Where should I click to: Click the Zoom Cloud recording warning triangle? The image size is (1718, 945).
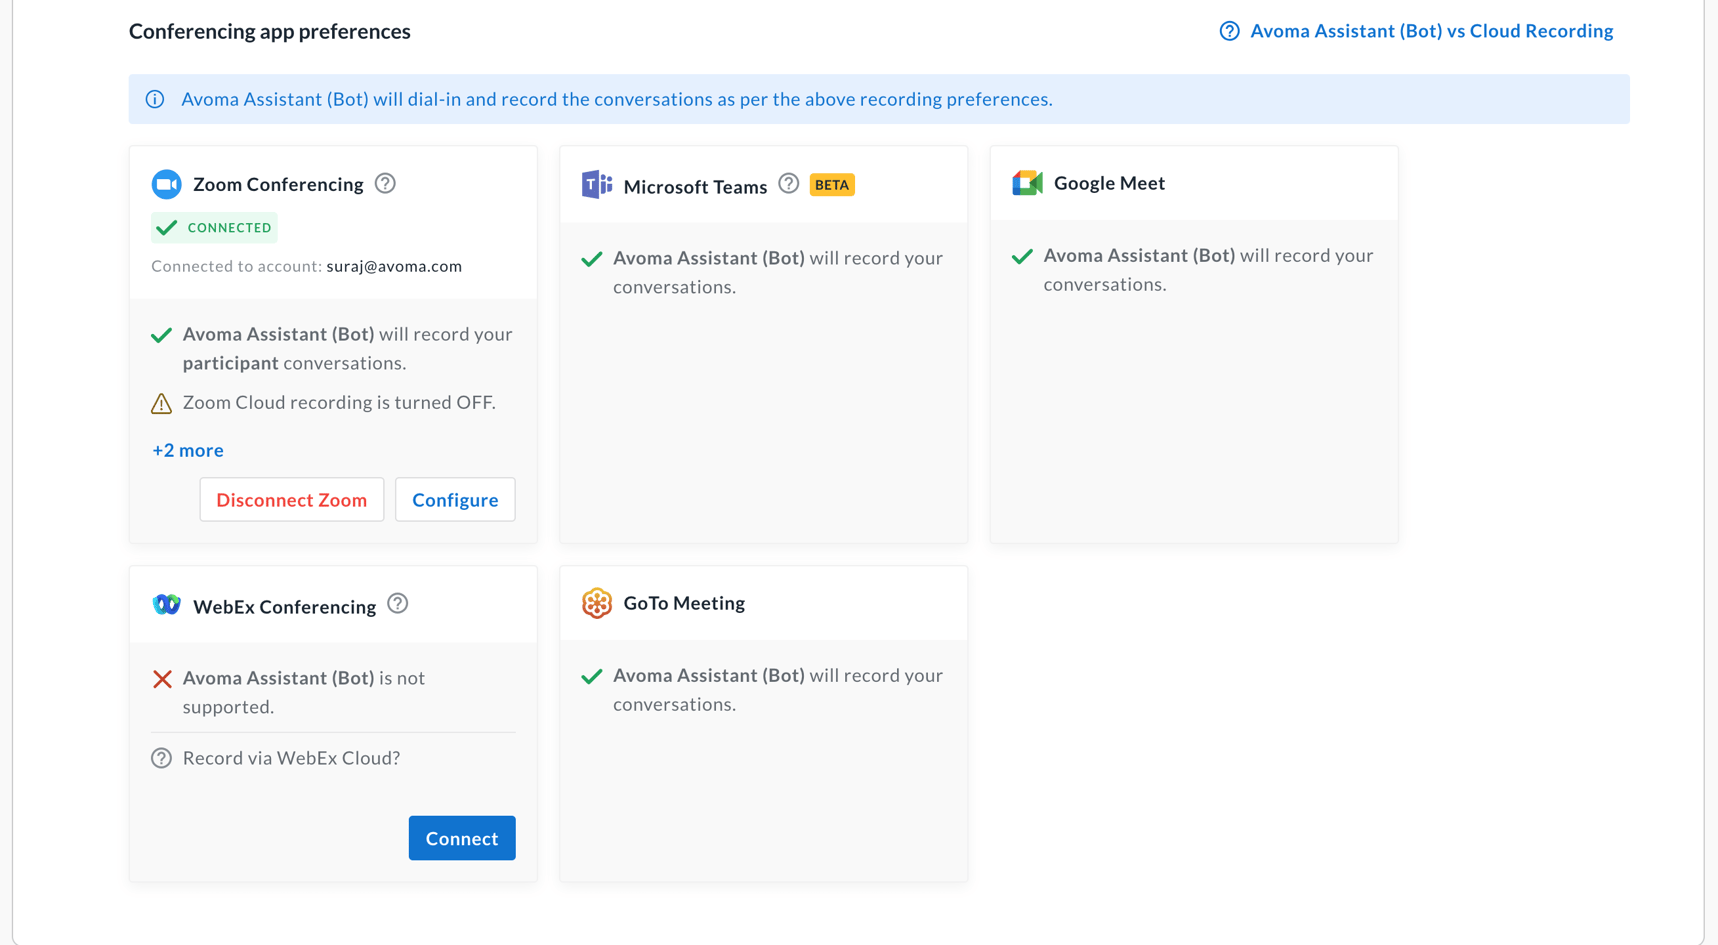coord(161,403)
